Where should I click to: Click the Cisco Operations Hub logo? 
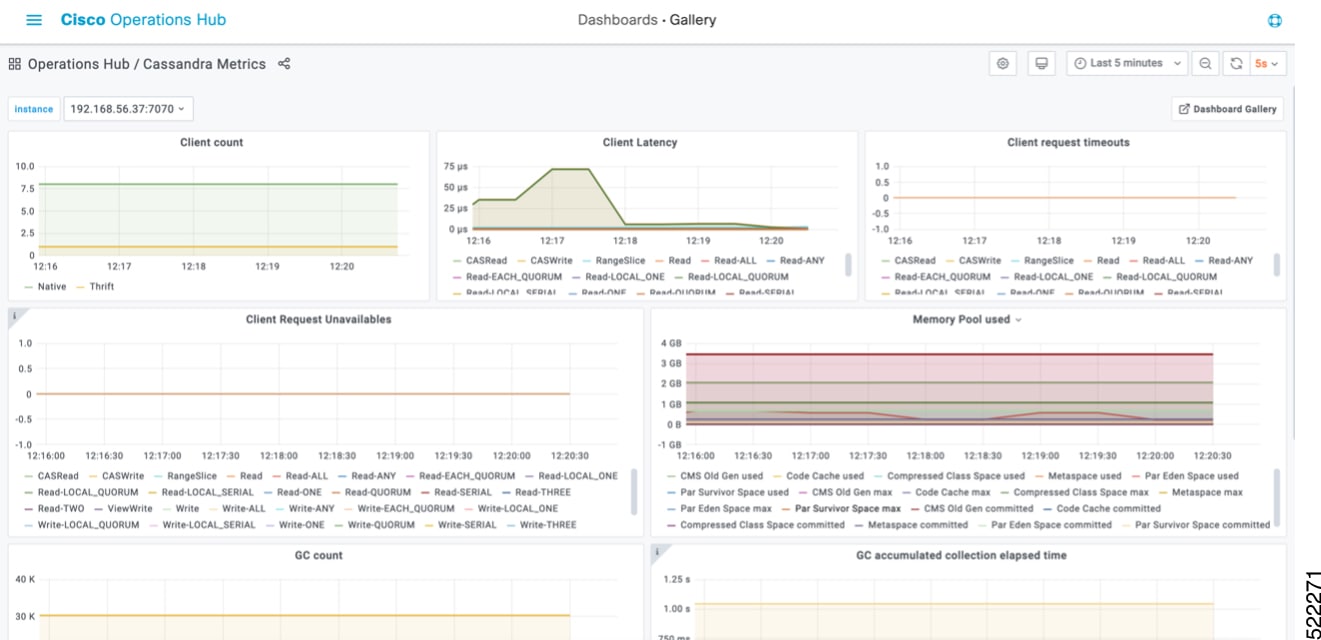143,20
